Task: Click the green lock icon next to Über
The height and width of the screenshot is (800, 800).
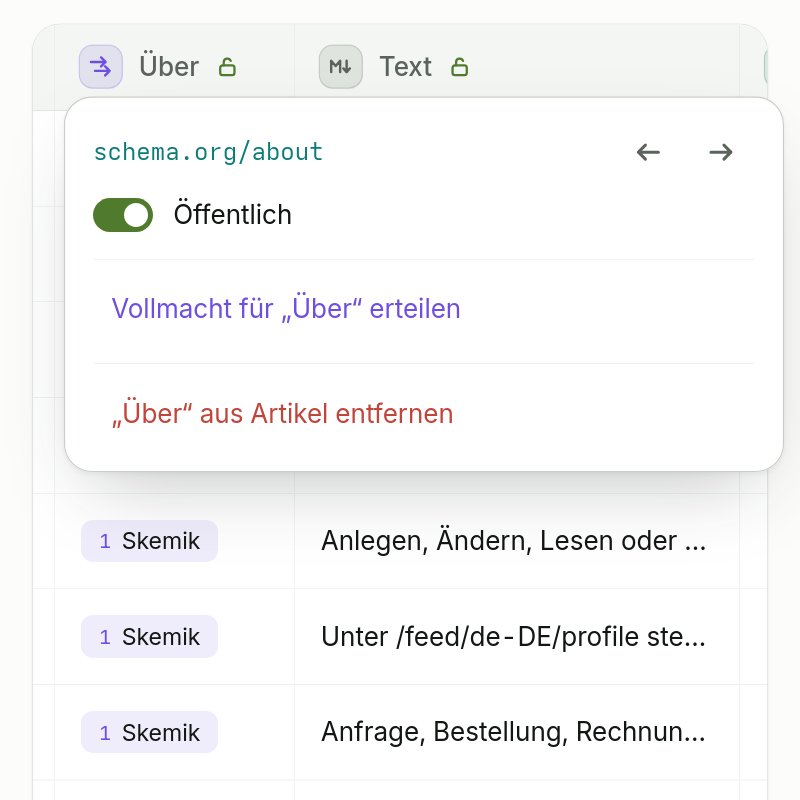Action: pyautogui.click(x=227, y=67)
